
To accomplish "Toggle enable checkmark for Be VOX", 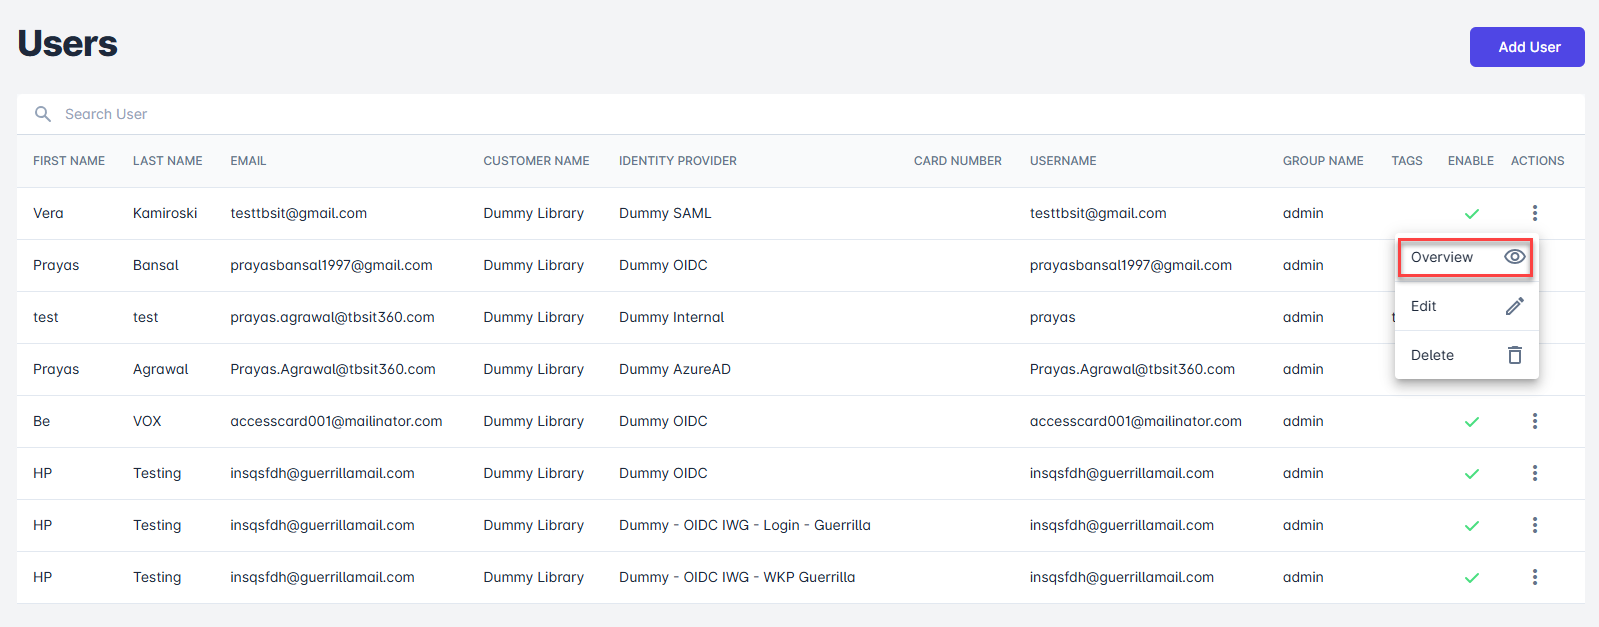I will [1471, 422].
